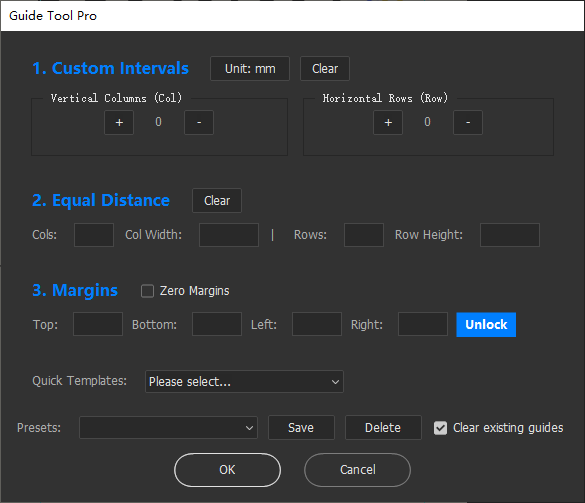This screenshot has height=503, width=585.
Task: Focus the Right margin field
Action: click(423, 324)
